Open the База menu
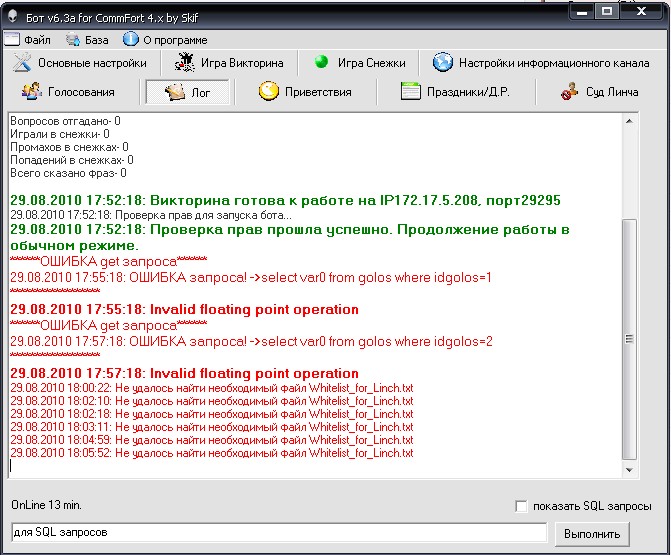 click(x=88, y=40)
